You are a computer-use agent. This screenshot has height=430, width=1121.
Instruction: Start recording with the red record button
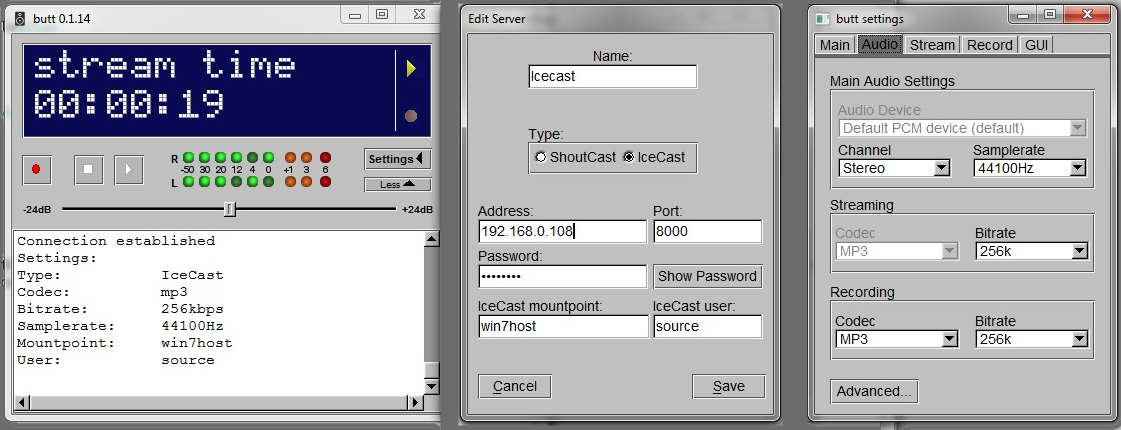click(36, 170)
